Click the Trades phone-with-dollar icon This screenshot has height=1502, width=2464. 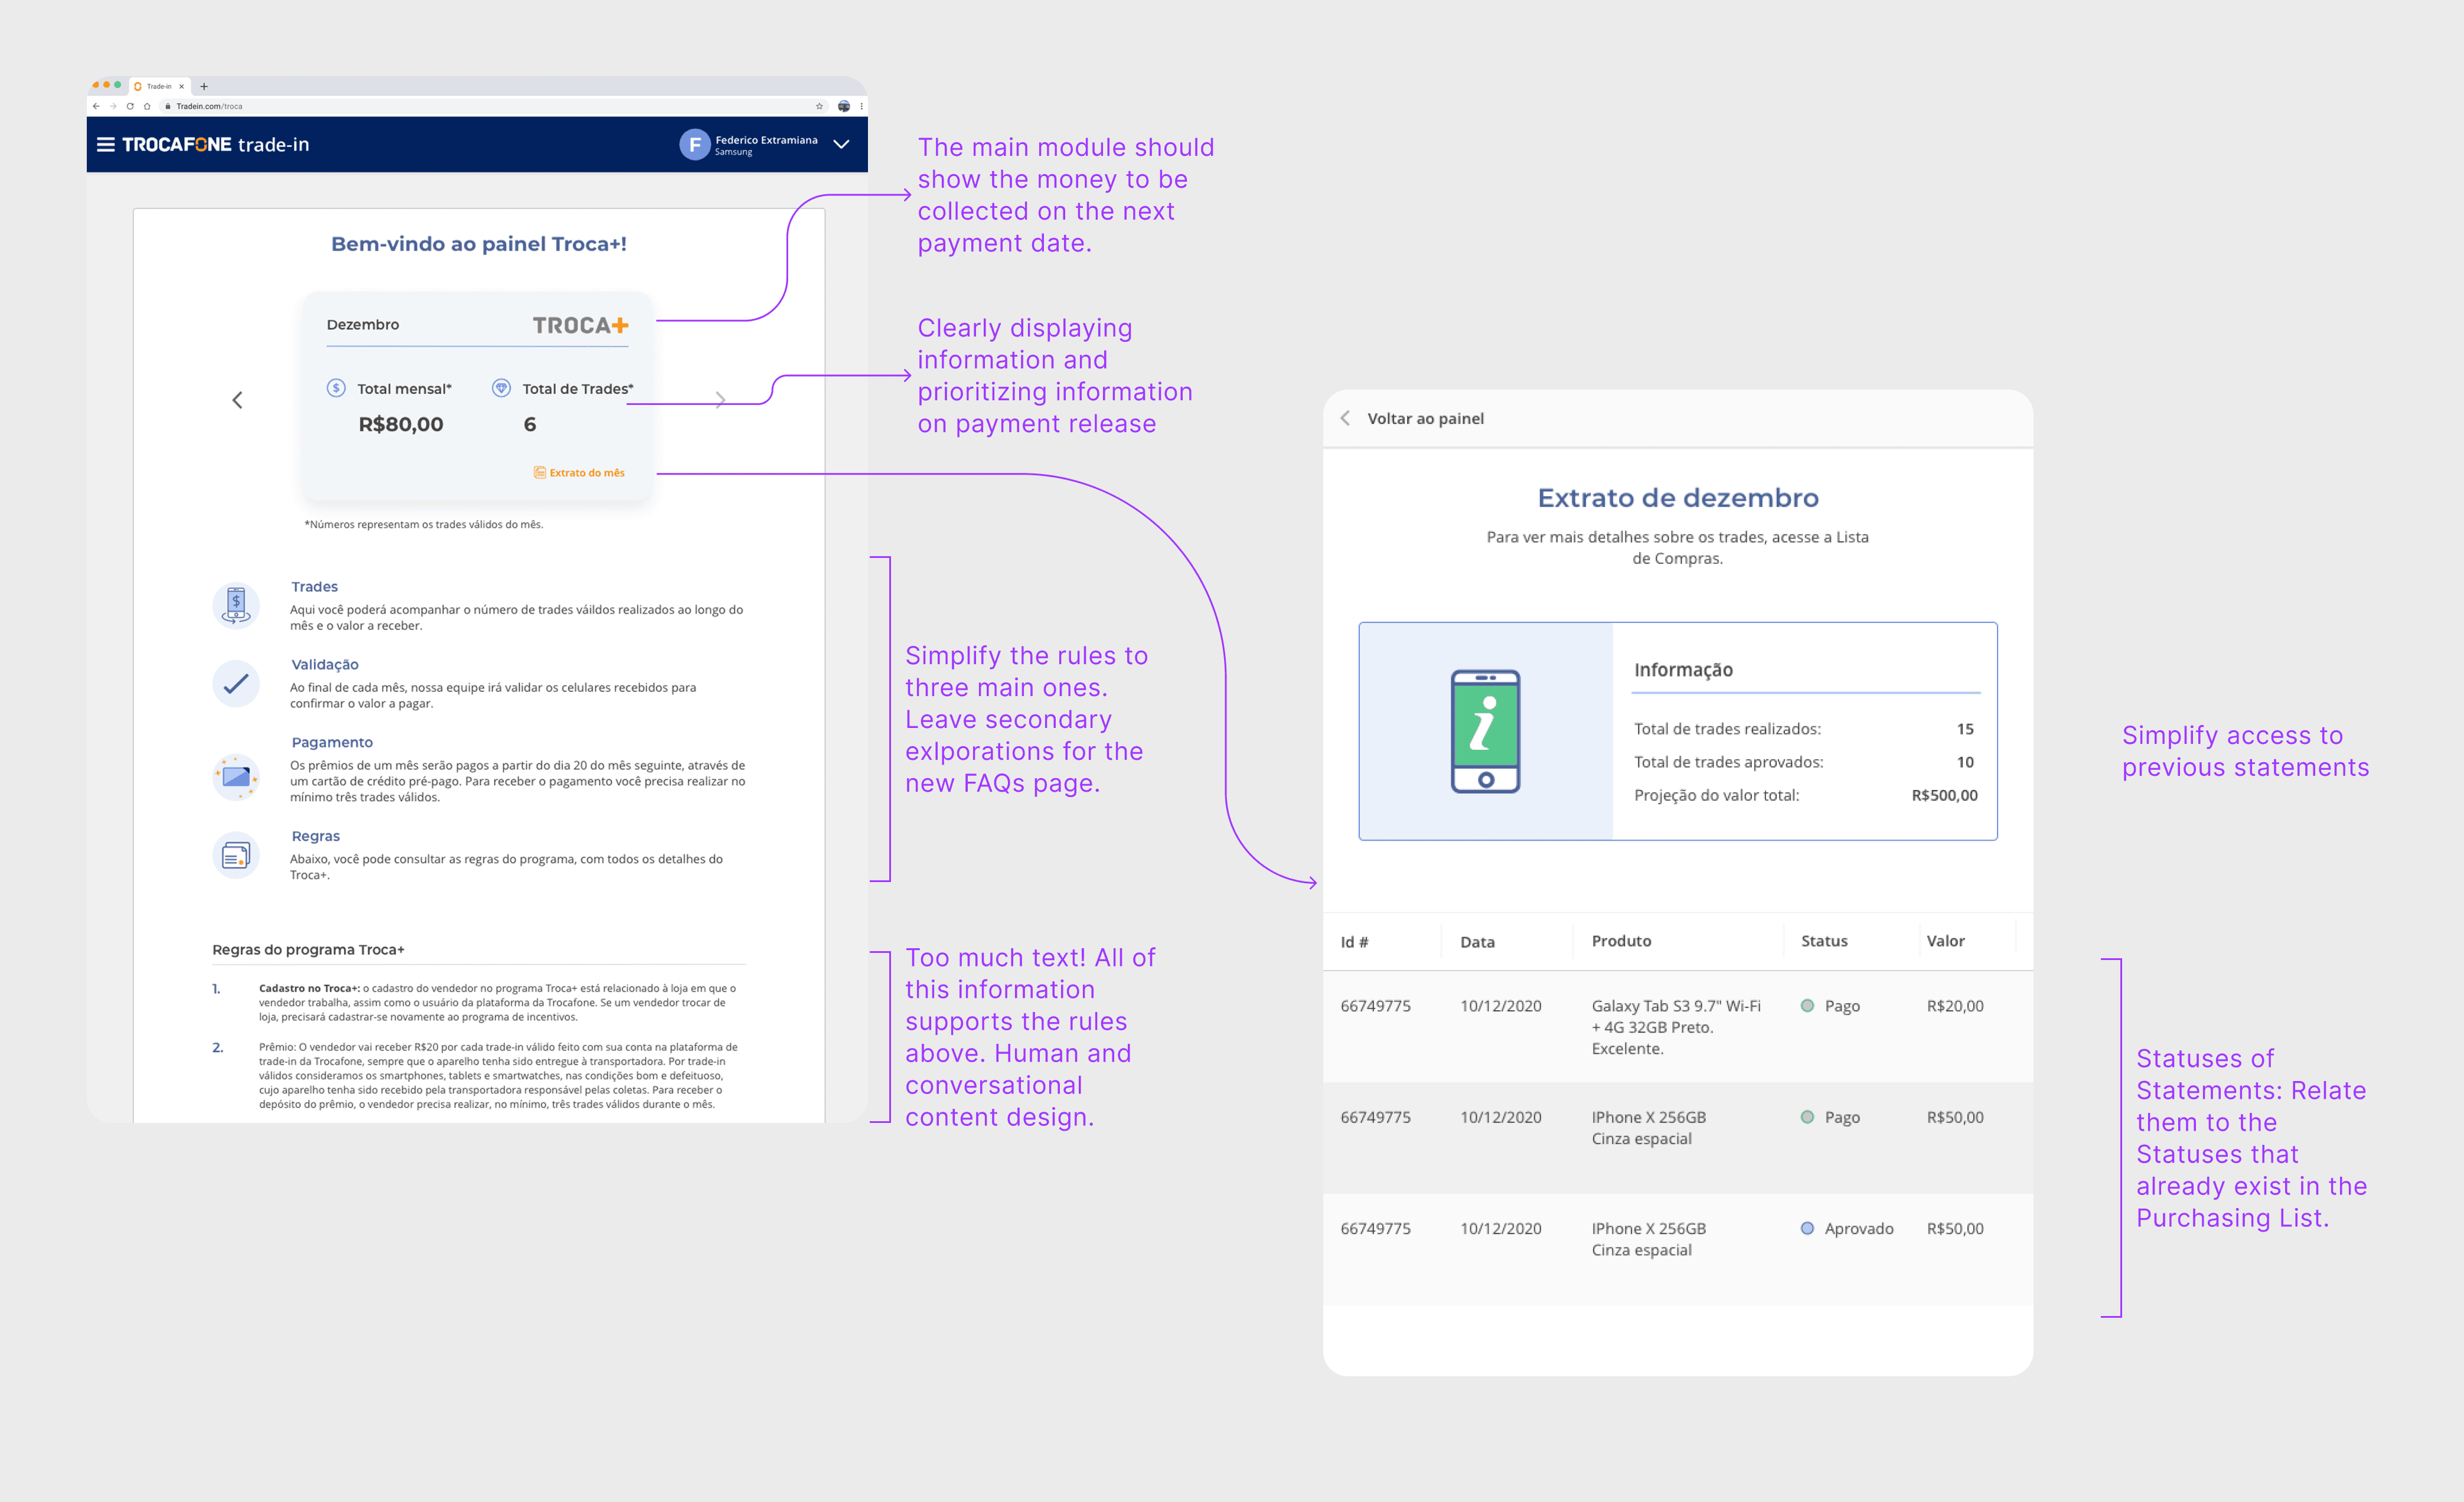[x=236, y=605]
